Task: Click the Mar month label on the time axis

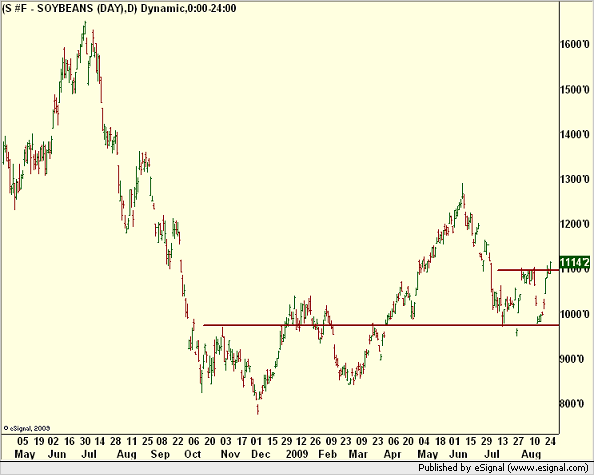Action: click(358, 454)
